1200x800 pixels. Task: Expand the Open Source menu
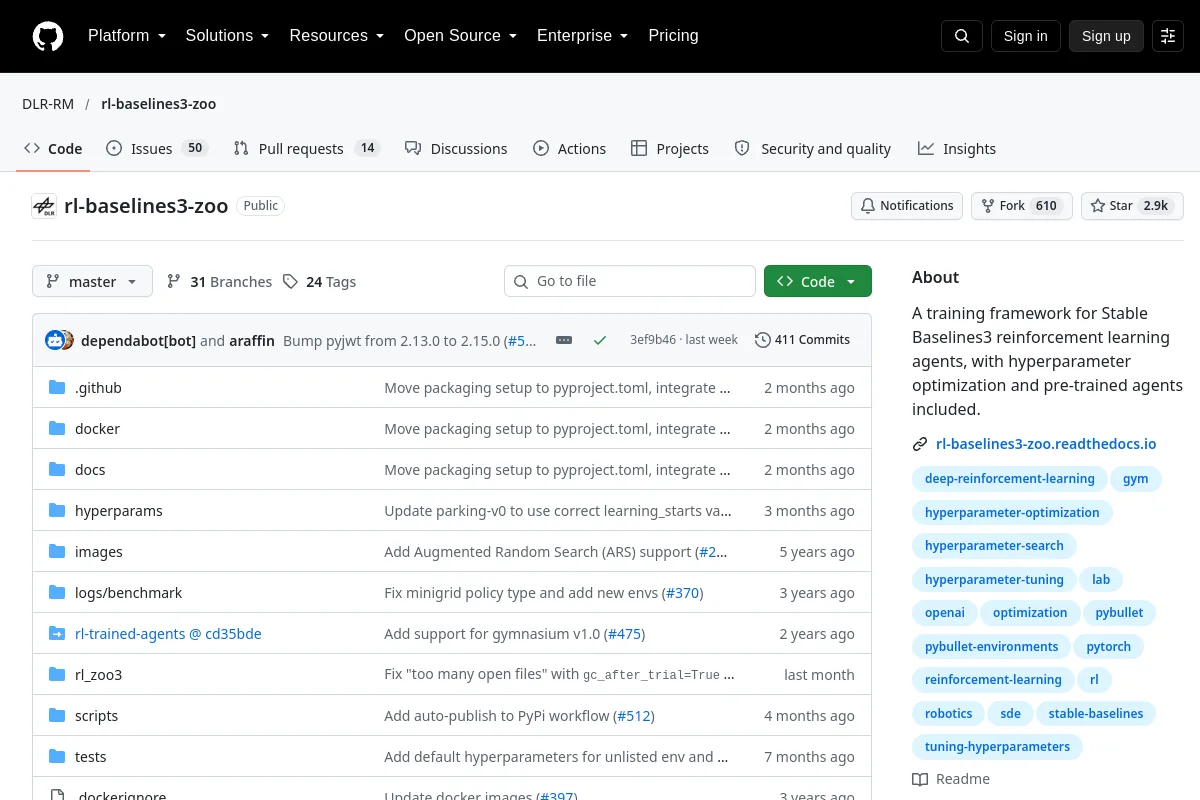point(460,36)
